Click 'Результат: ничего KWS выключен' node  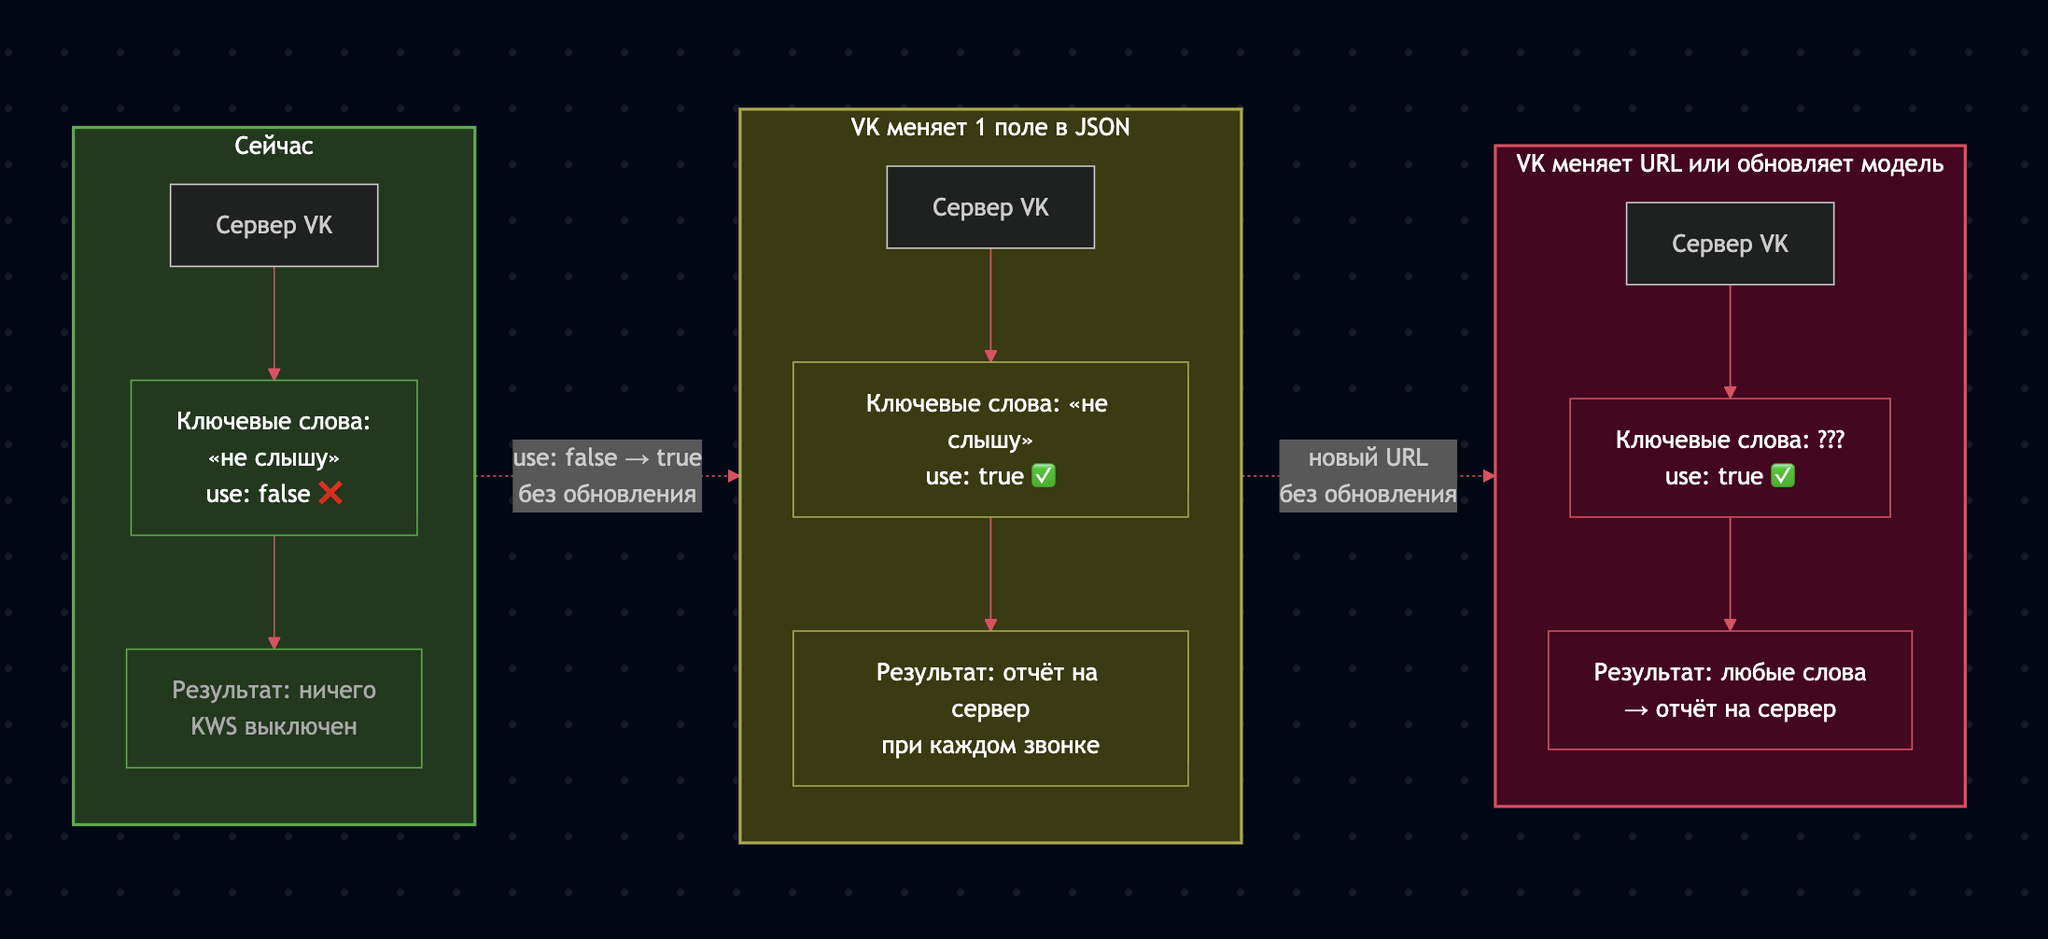click(274, 708)
